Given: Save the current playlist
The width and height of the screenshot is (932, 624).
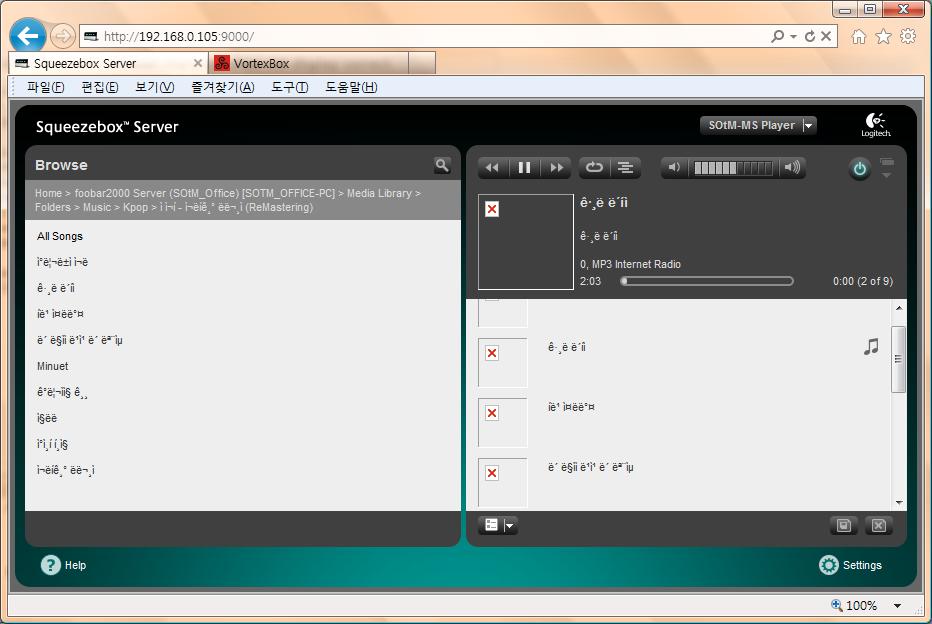Looking at the screenshot, I should (x=844, y=525).
